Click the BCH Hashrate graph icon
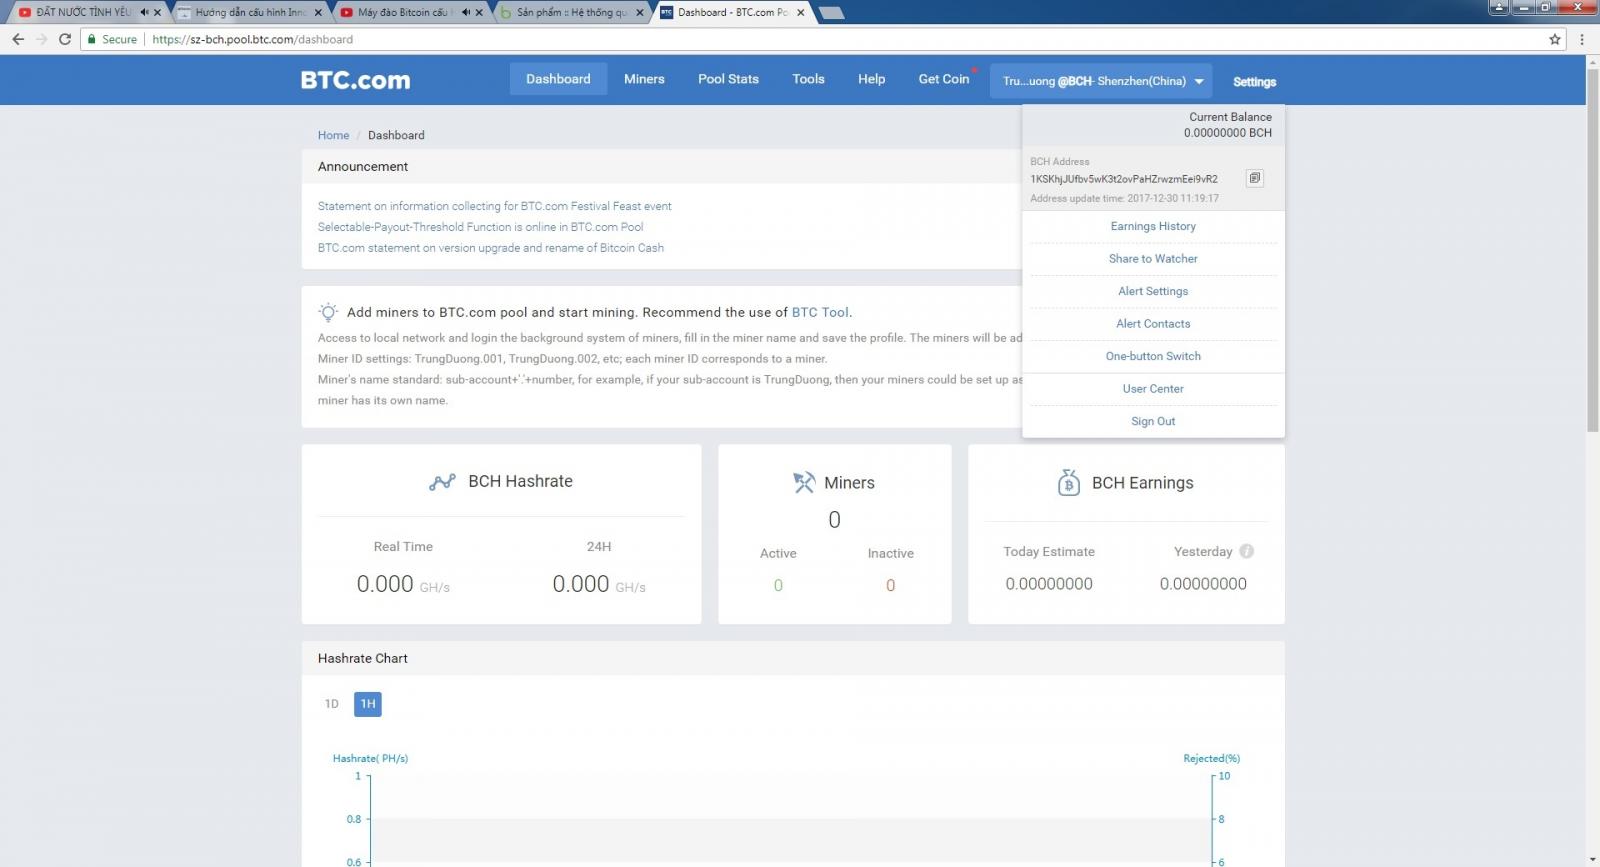The width and height of the screenshot is (1600, 867). (442, 482)
